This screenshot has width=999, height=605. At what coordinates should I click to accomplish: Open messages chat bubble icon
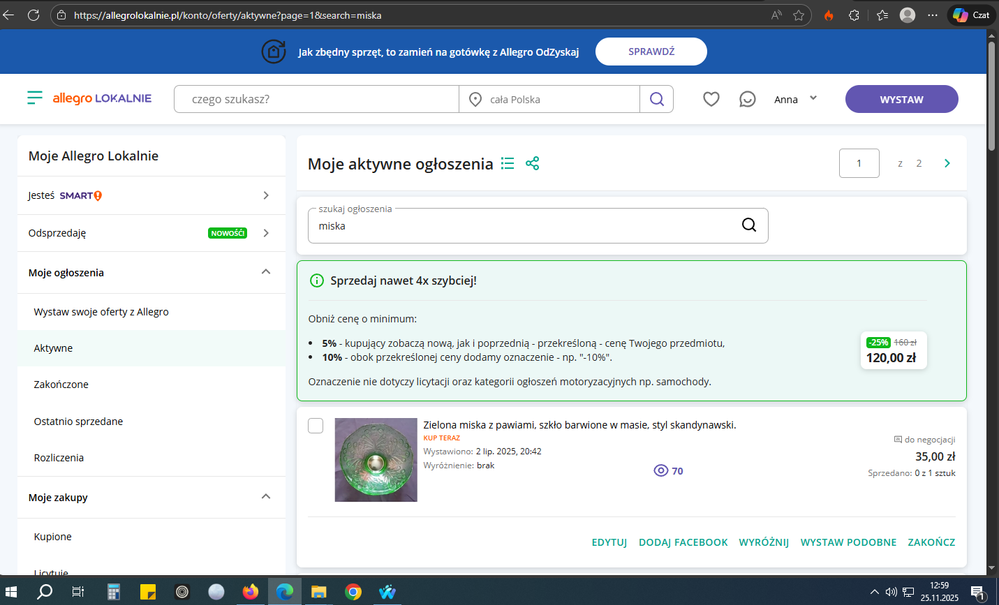point(747,99)
